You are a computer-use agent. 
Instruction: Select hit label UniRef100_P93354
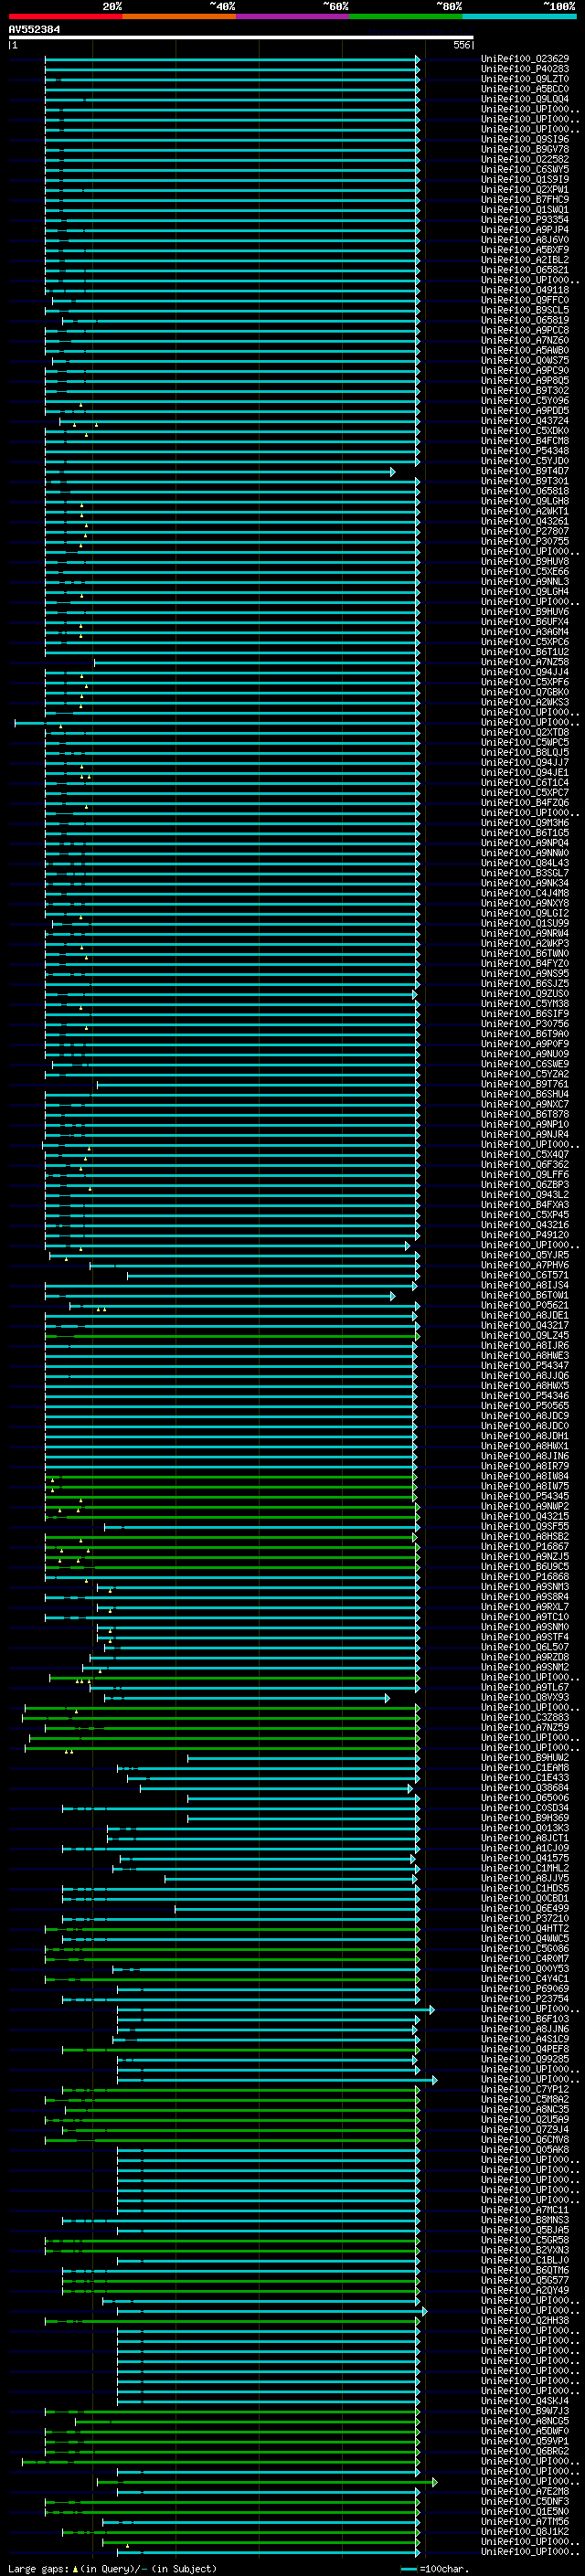pos(525,220)
